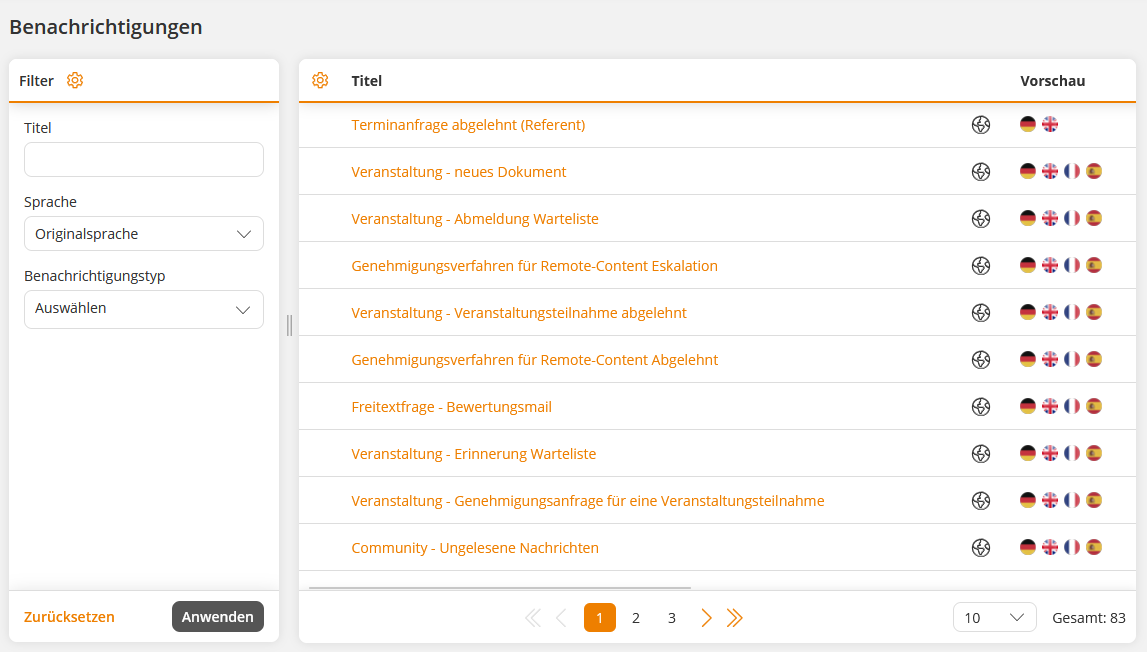The width and height of the screenshot is (1147, 652).
Task: Jump to last page arrow
Action: tap(735, 618)
